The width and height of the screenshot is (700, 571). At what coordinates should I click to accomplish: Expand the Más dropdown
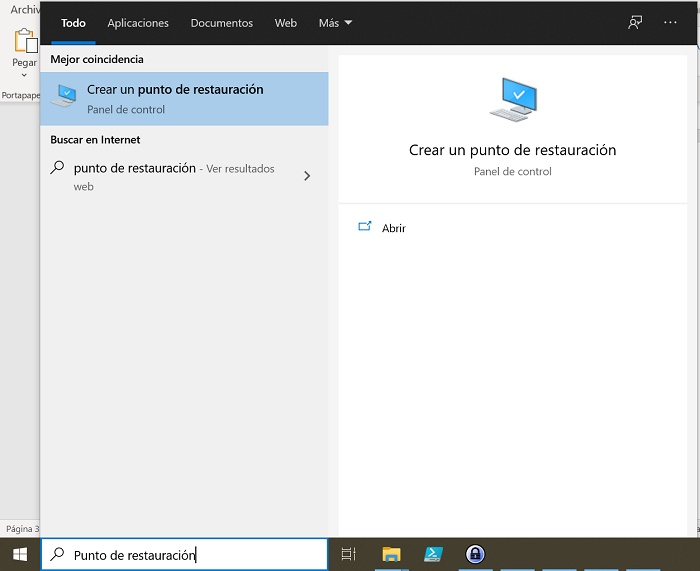[335, 23]
